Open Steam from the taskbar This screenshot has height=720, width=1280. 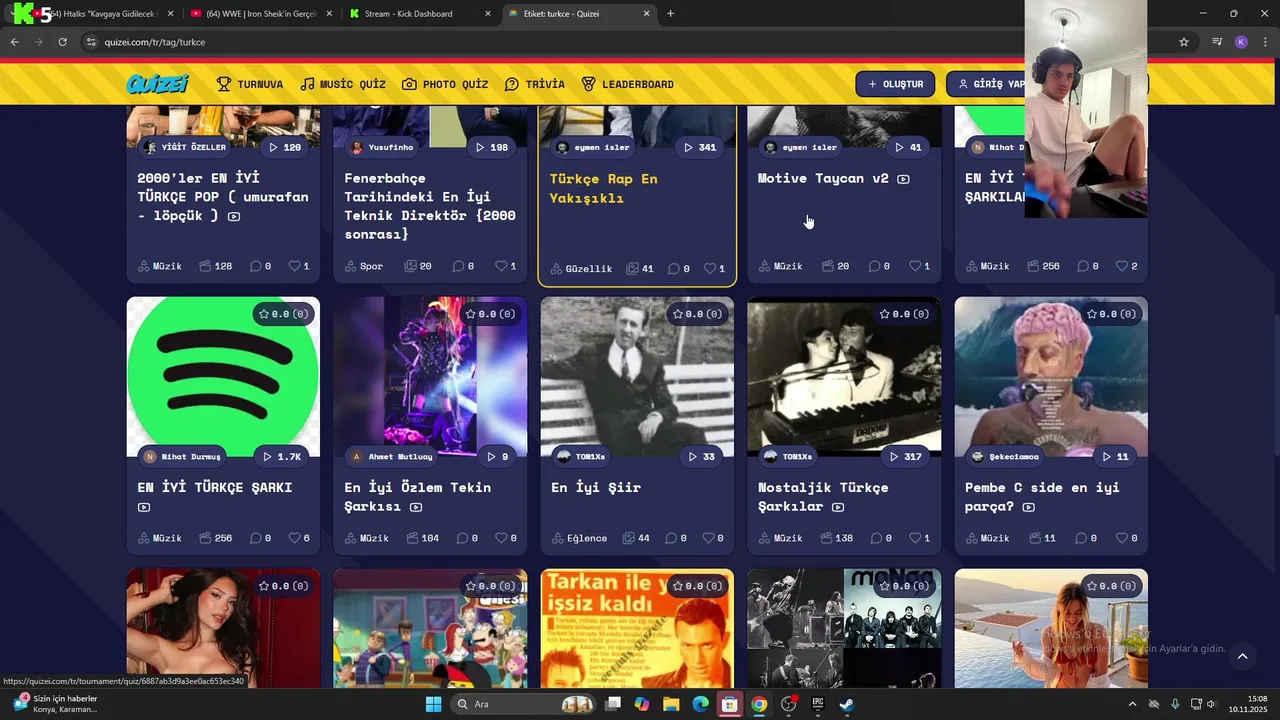[846, 704]
